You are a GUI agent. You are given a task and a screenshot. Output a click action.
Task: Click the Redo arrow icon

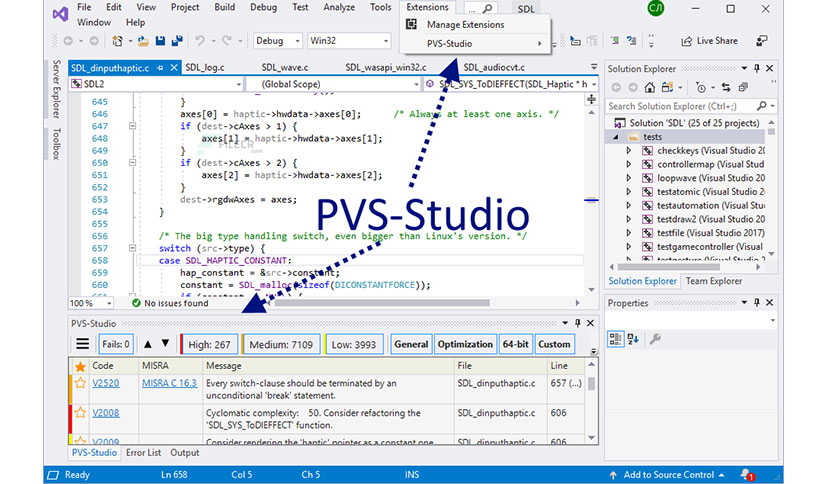[x=227, y=41]
